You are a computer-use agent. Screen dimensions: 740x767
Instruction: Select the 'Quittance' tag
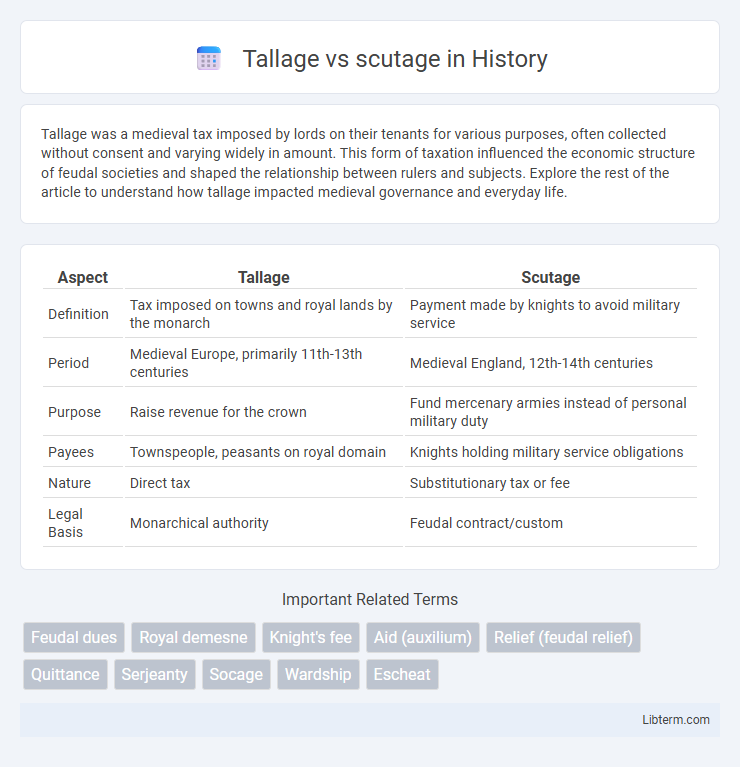coord(65,675)
